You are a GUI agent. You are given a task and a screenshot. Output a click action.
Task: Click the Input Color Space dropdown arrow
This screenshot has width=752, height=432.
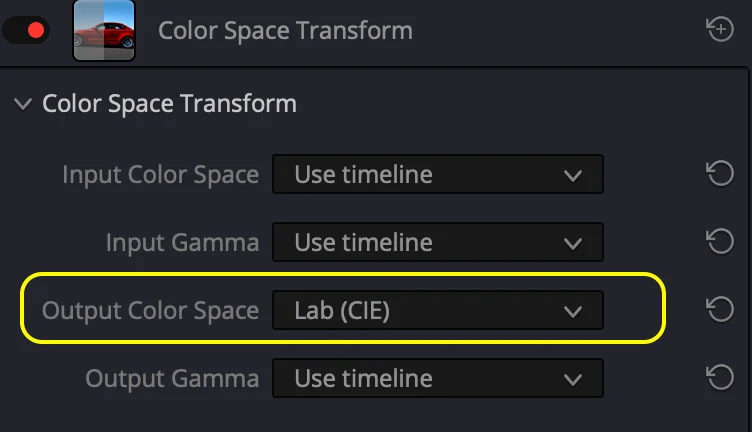click(573, 175)
